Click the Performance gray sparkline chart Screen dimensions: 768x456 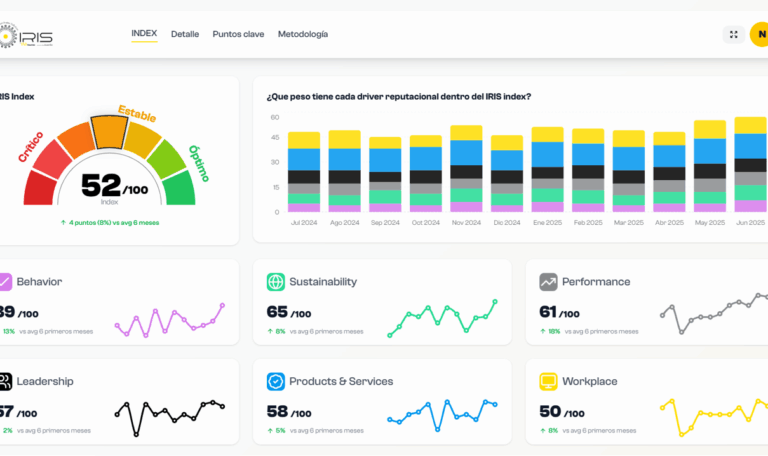[x=714, y=312]
